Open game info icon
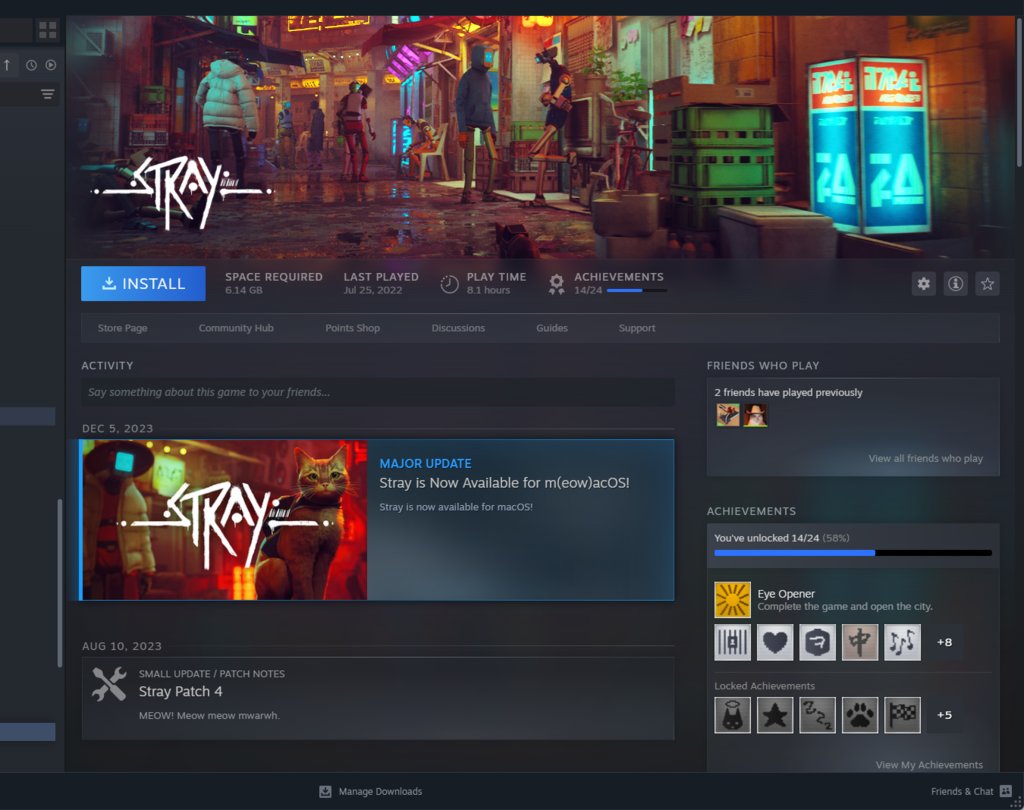Viewport: 1024px width, 810px height. pos(955,284)
